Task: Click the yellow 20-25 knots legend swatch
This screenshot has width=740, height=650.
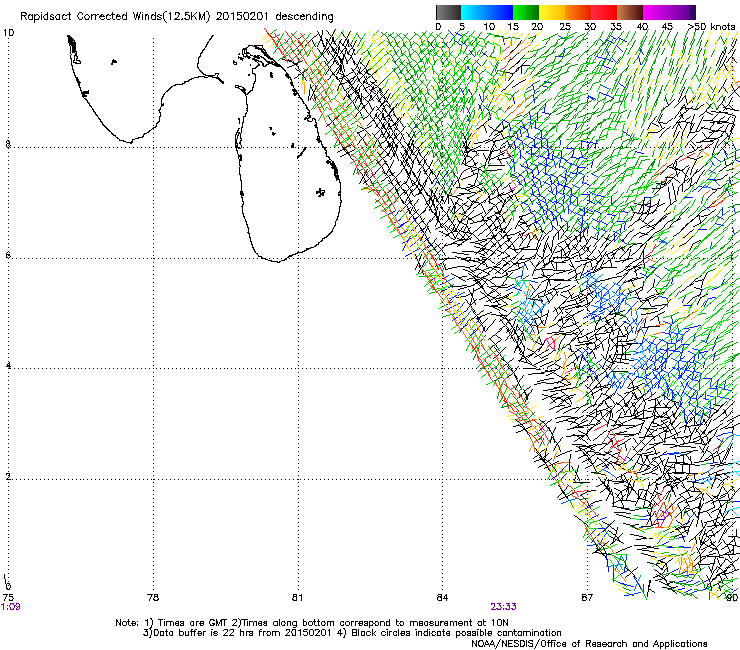Action: pos(552,12)
